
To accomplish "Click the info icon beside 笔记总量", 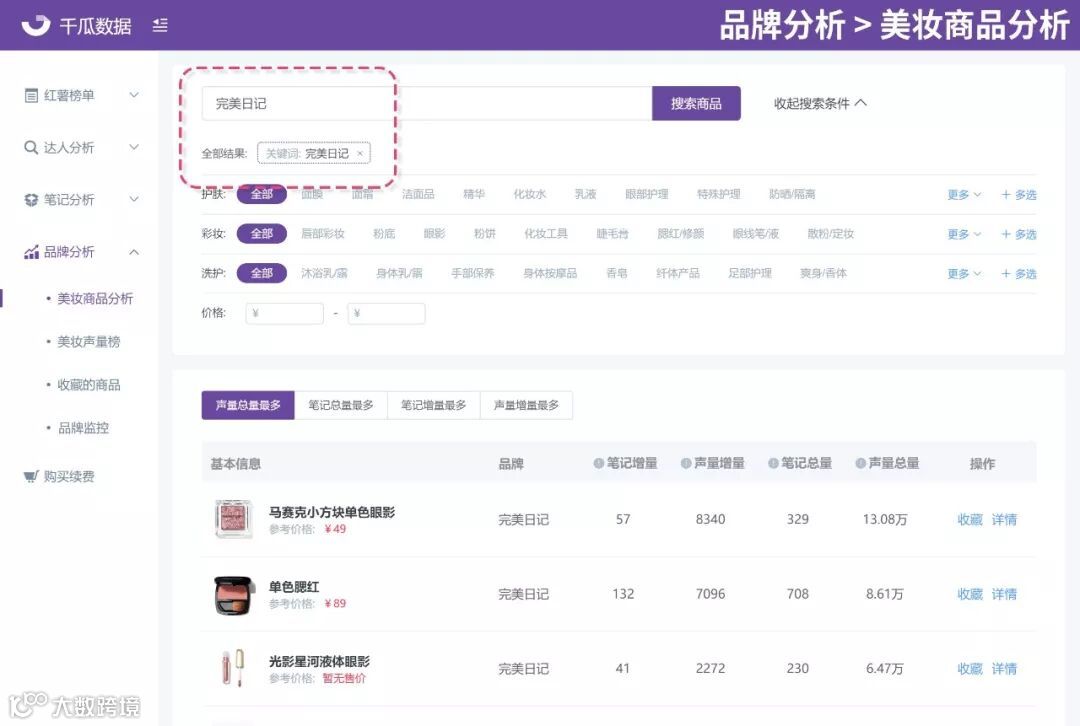I will [773, 464].
